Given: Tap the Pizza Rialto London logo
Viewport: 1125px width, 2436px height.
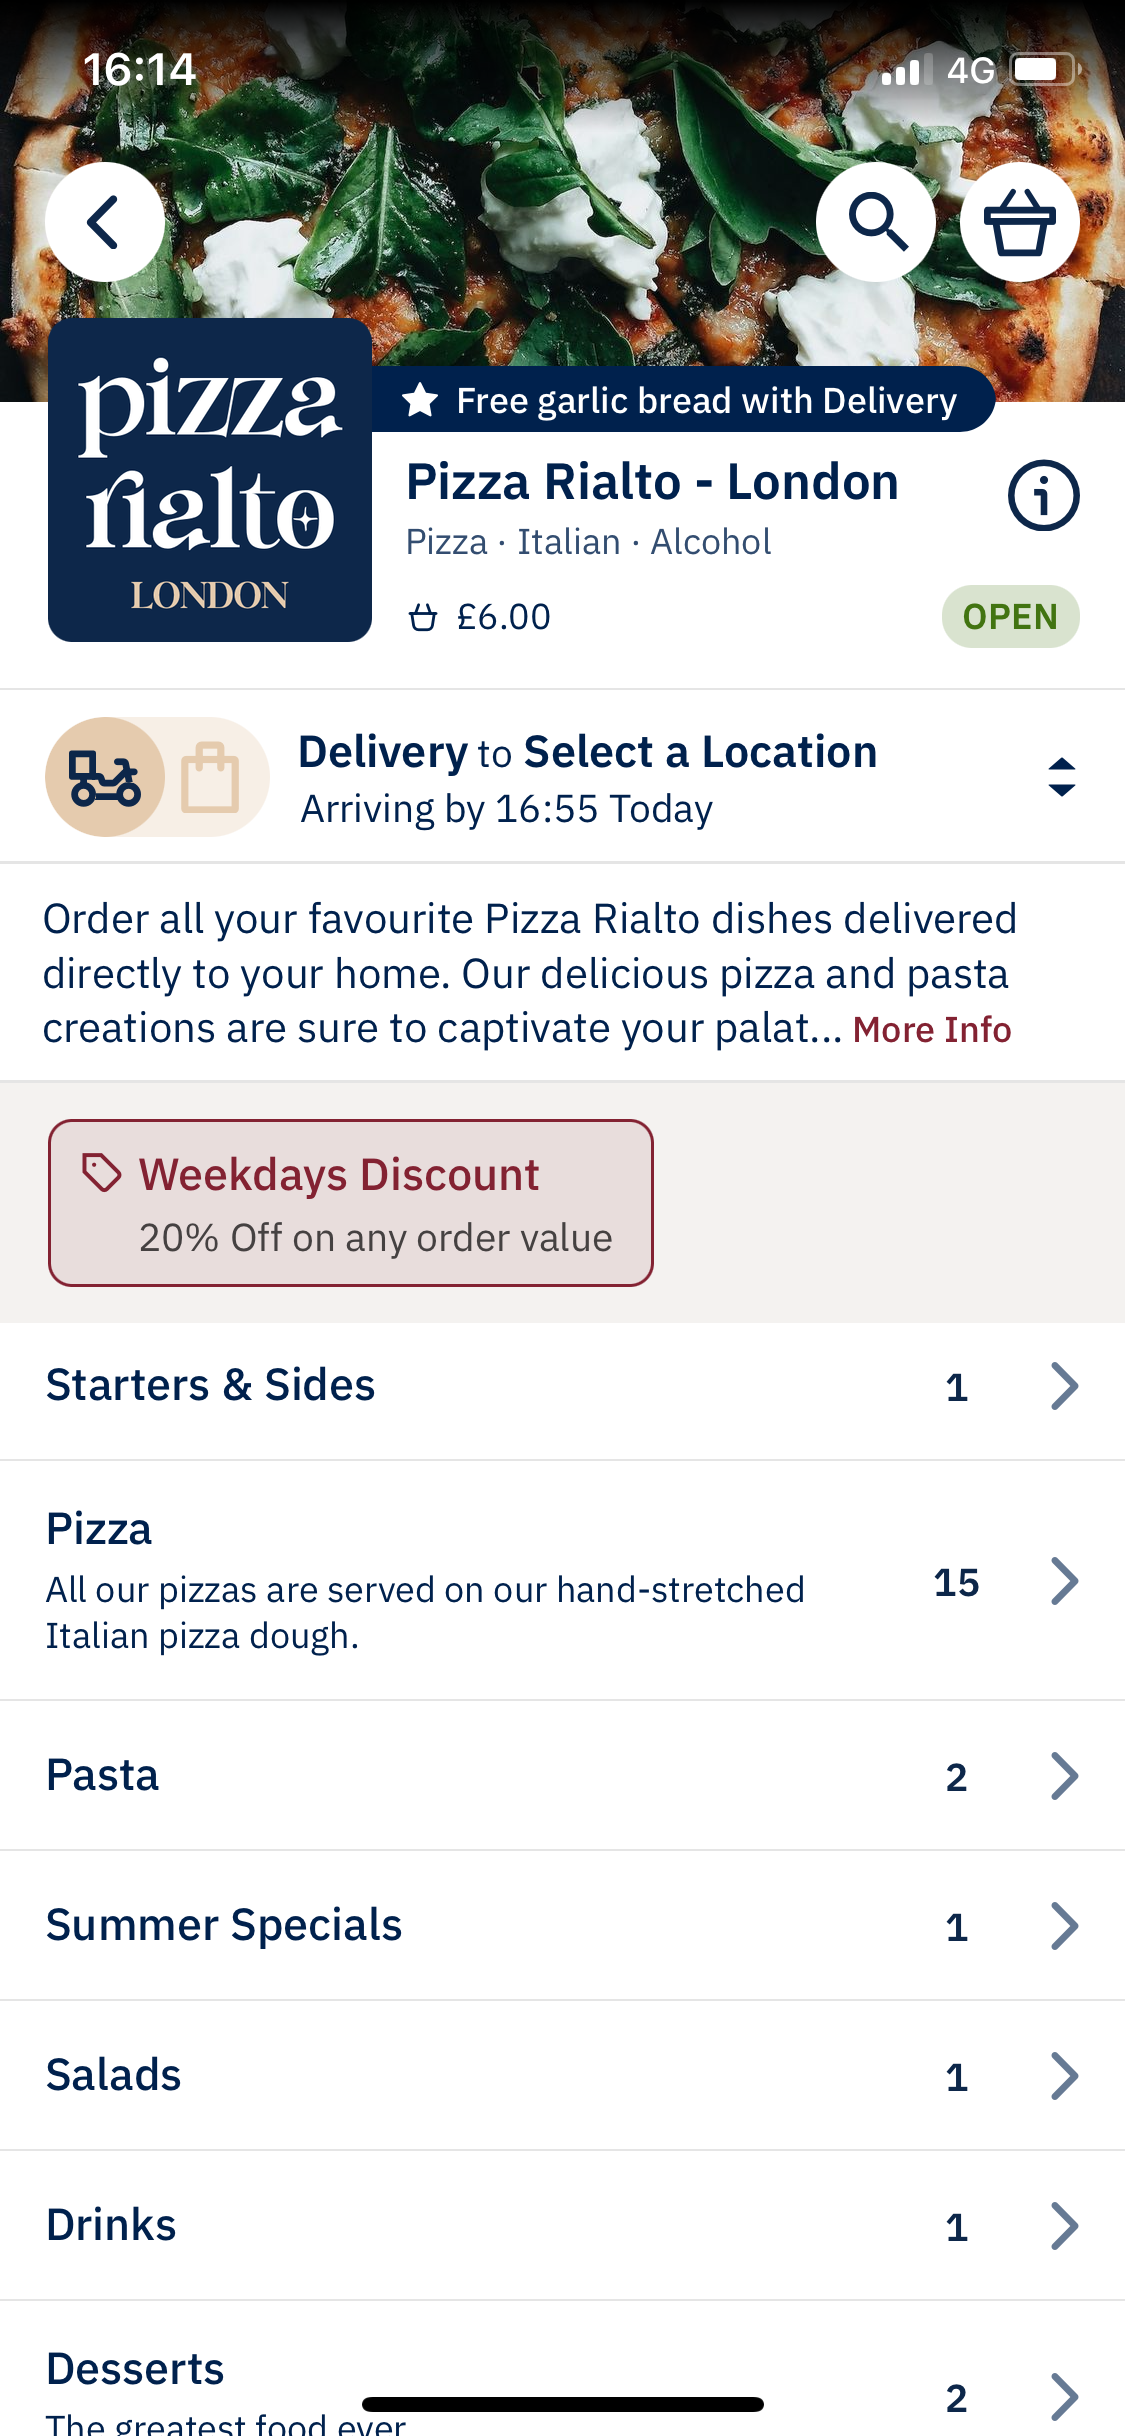Looking at the screenshot, I should (210, 480).
